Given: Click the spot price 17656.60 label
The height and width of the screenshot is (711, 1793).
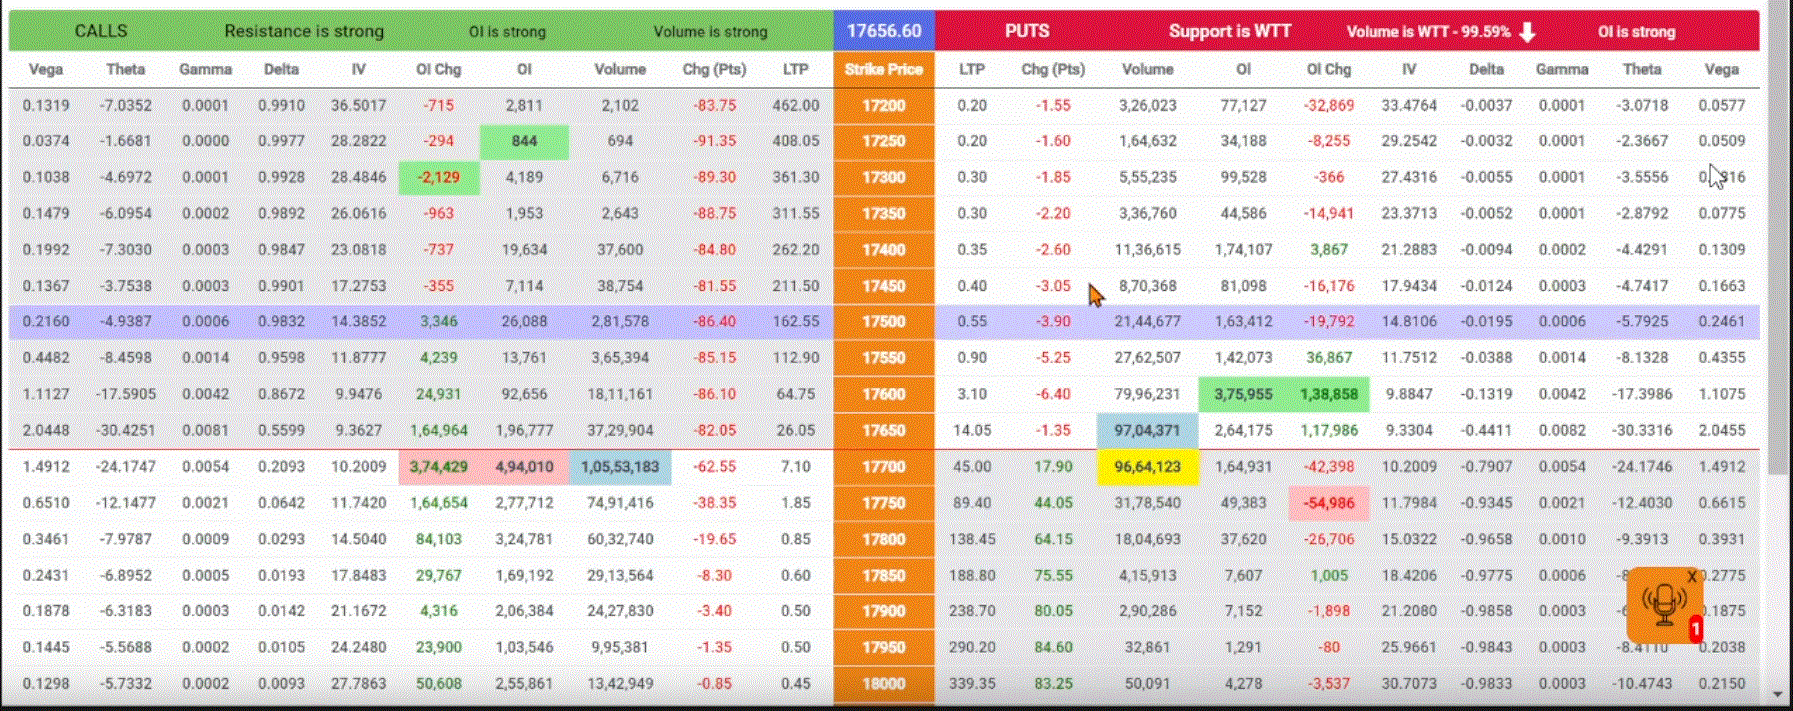Looking at the screenshot, I should [884, 31].
